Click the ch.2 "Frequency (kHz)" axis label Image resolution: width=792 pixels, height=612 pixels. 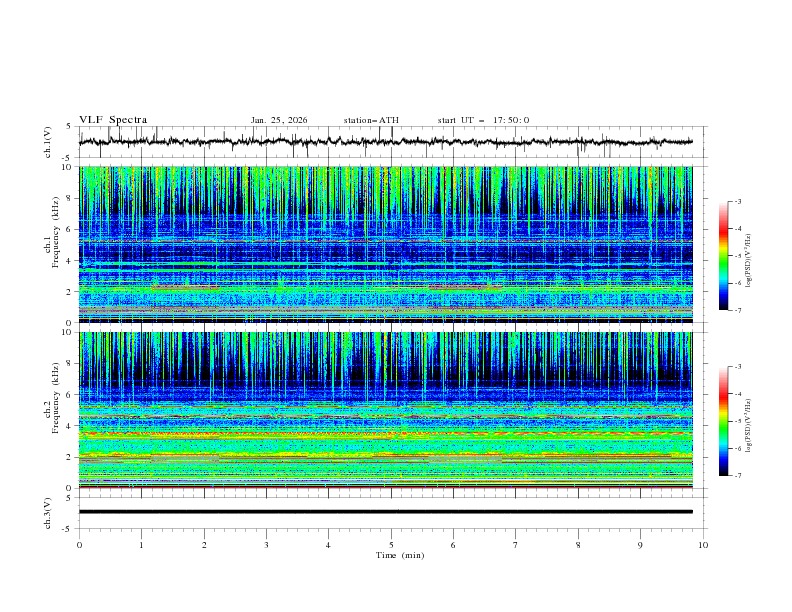(55, 398)
